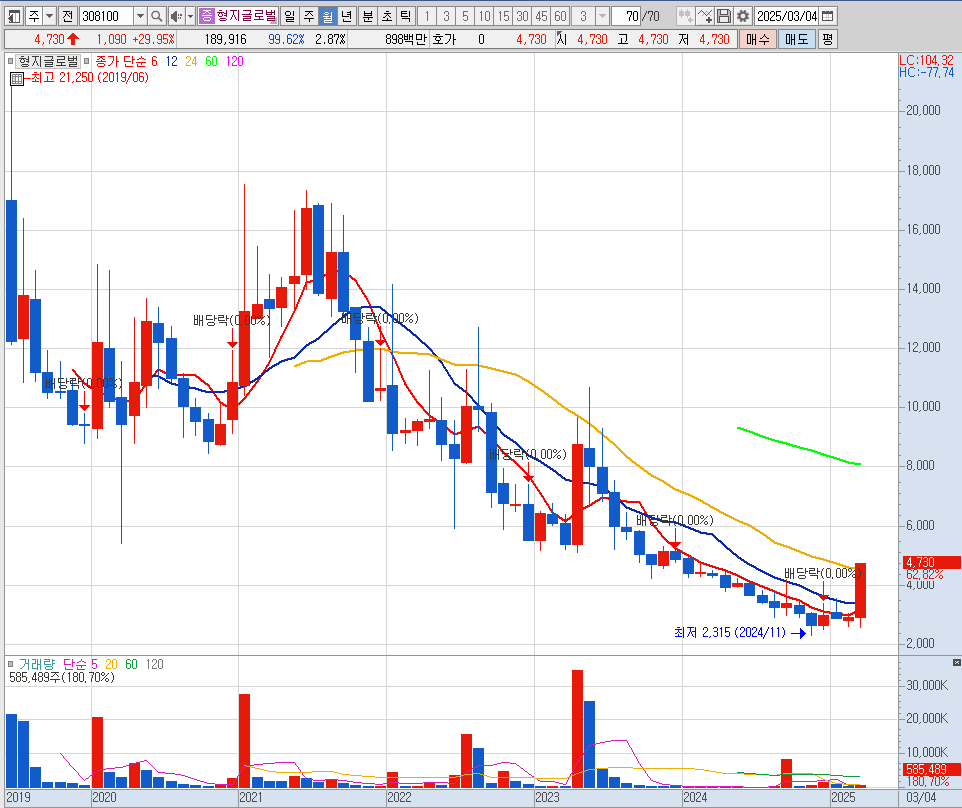Select the 3 interval button
Image resolution: width=962 pixels, height=808 pixels.
(446, 16)
